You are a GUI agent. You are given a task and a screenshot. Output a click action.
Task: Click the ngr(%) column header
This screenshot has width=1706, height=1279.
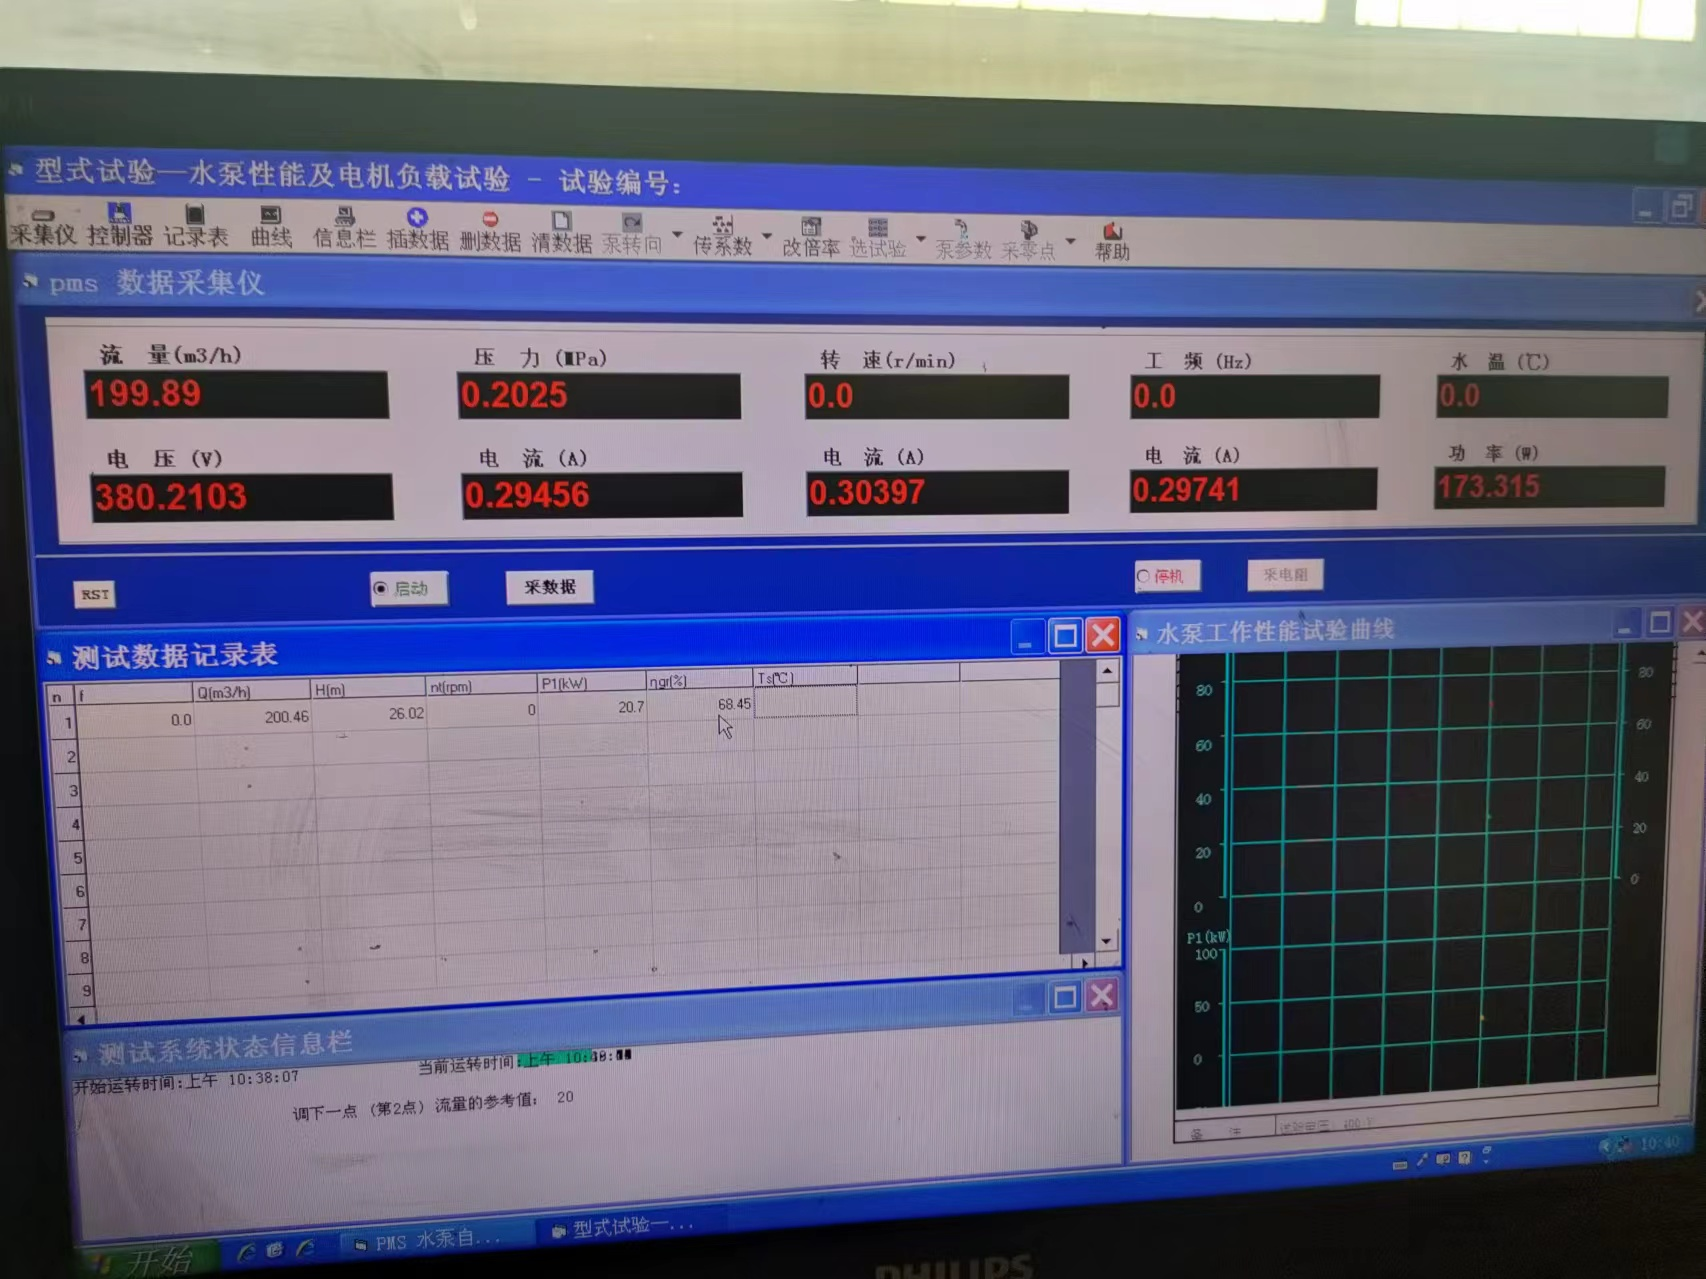700,681
